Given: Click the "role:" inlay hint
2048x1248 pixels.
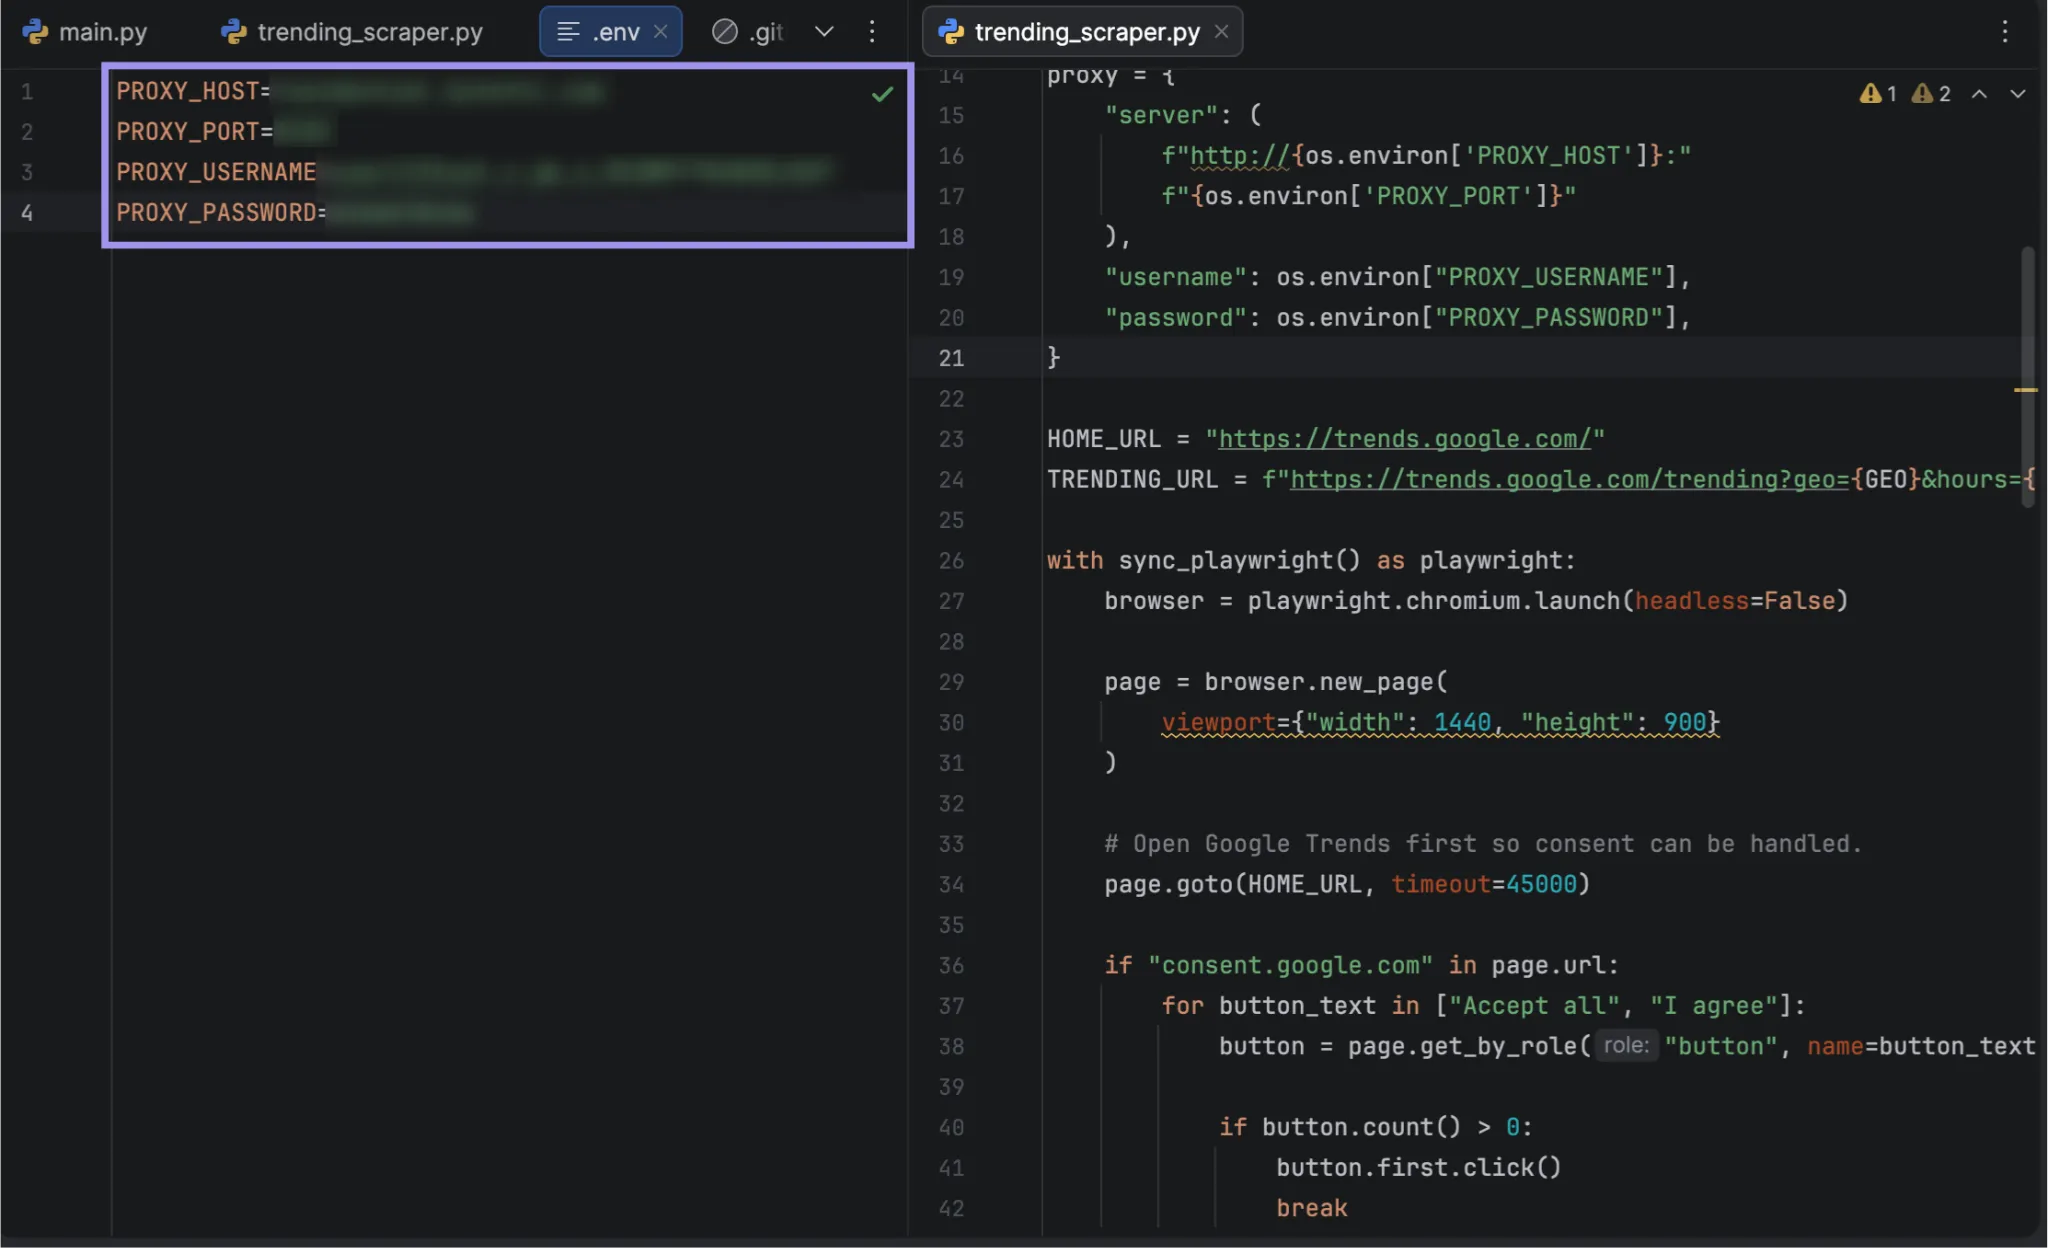Looking at the screenshot, I should coord(1626,1046).
